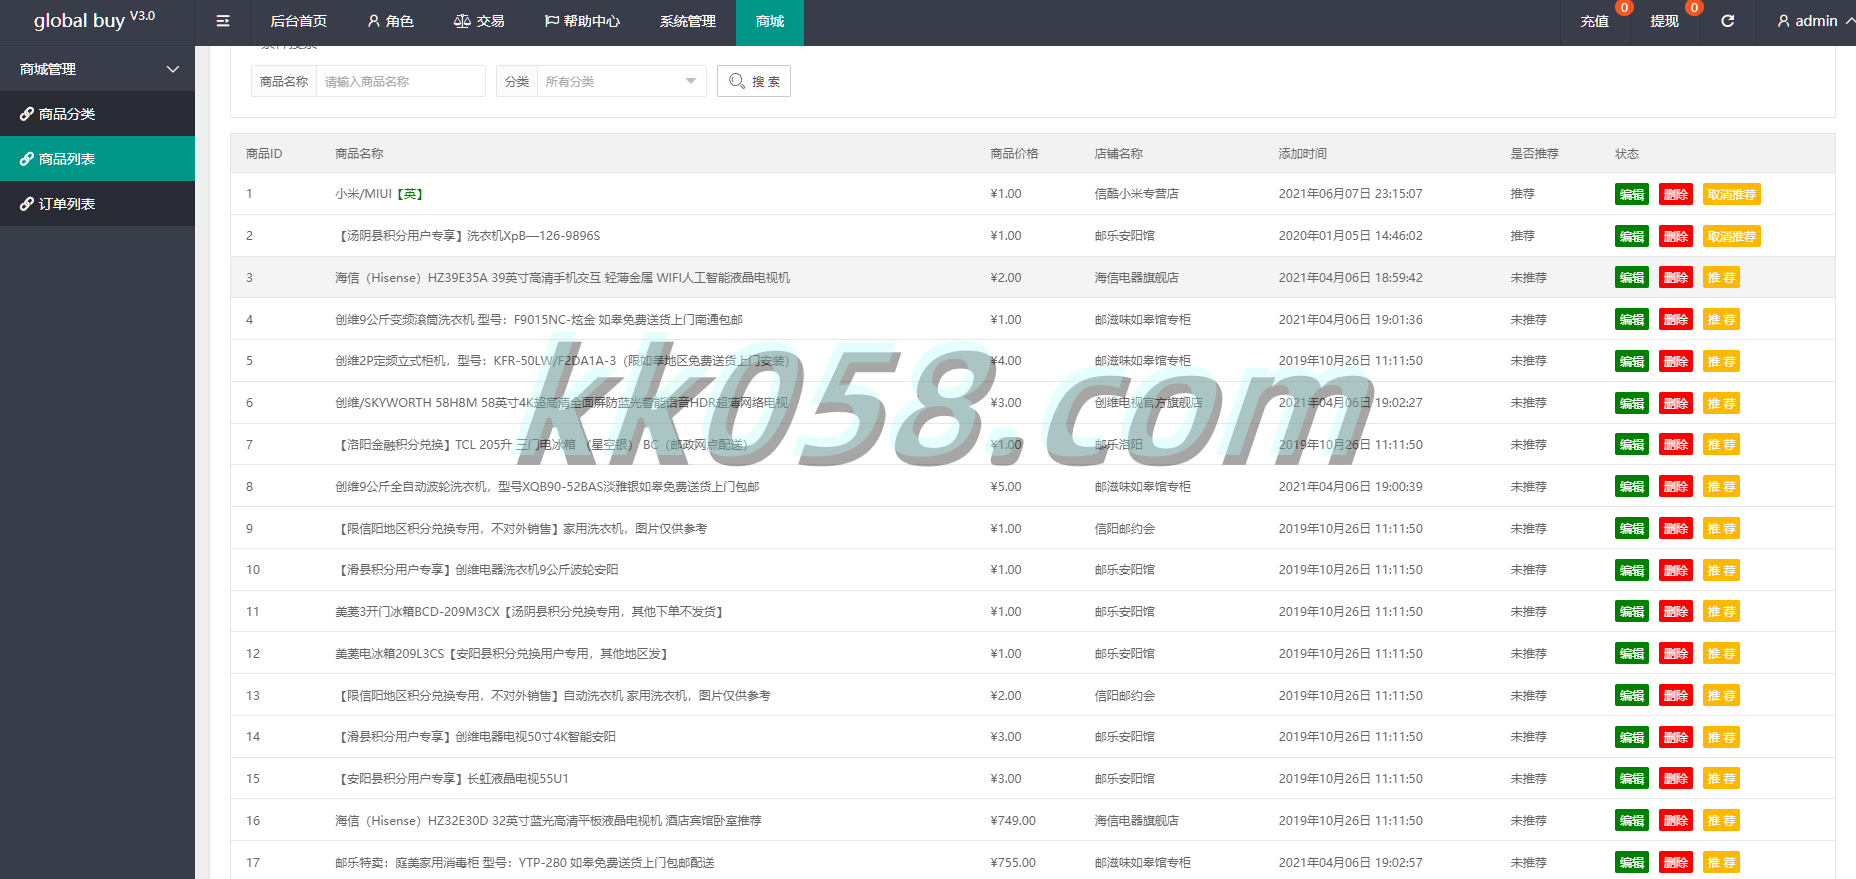Click the link icon beside 商品列表
Image resolution: width=1856 pixels, height=879 pixels.
tap(27, 159)
